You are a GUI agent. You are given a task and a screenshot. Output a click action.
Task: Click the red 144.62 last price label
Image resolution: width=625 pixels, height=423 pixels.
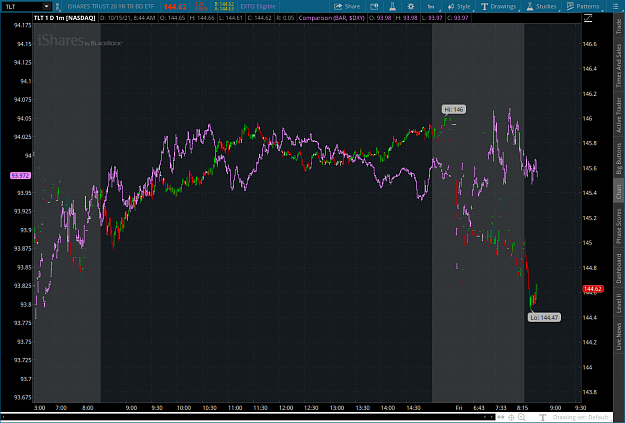(592, 289)
